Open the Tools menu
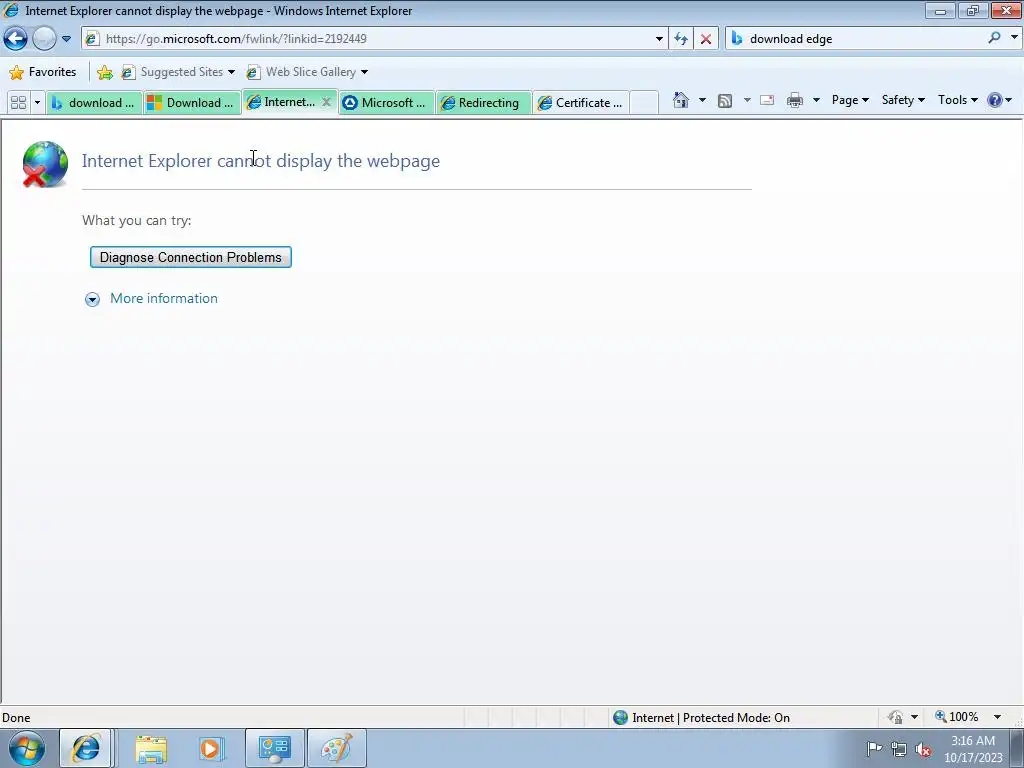1024x768 pixels. 957,100
